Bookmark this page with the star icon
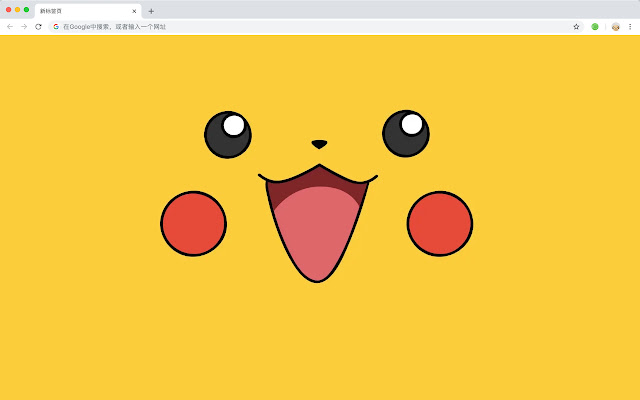The height and width of the screenshot is (400, 640). [x=576, y=27]
